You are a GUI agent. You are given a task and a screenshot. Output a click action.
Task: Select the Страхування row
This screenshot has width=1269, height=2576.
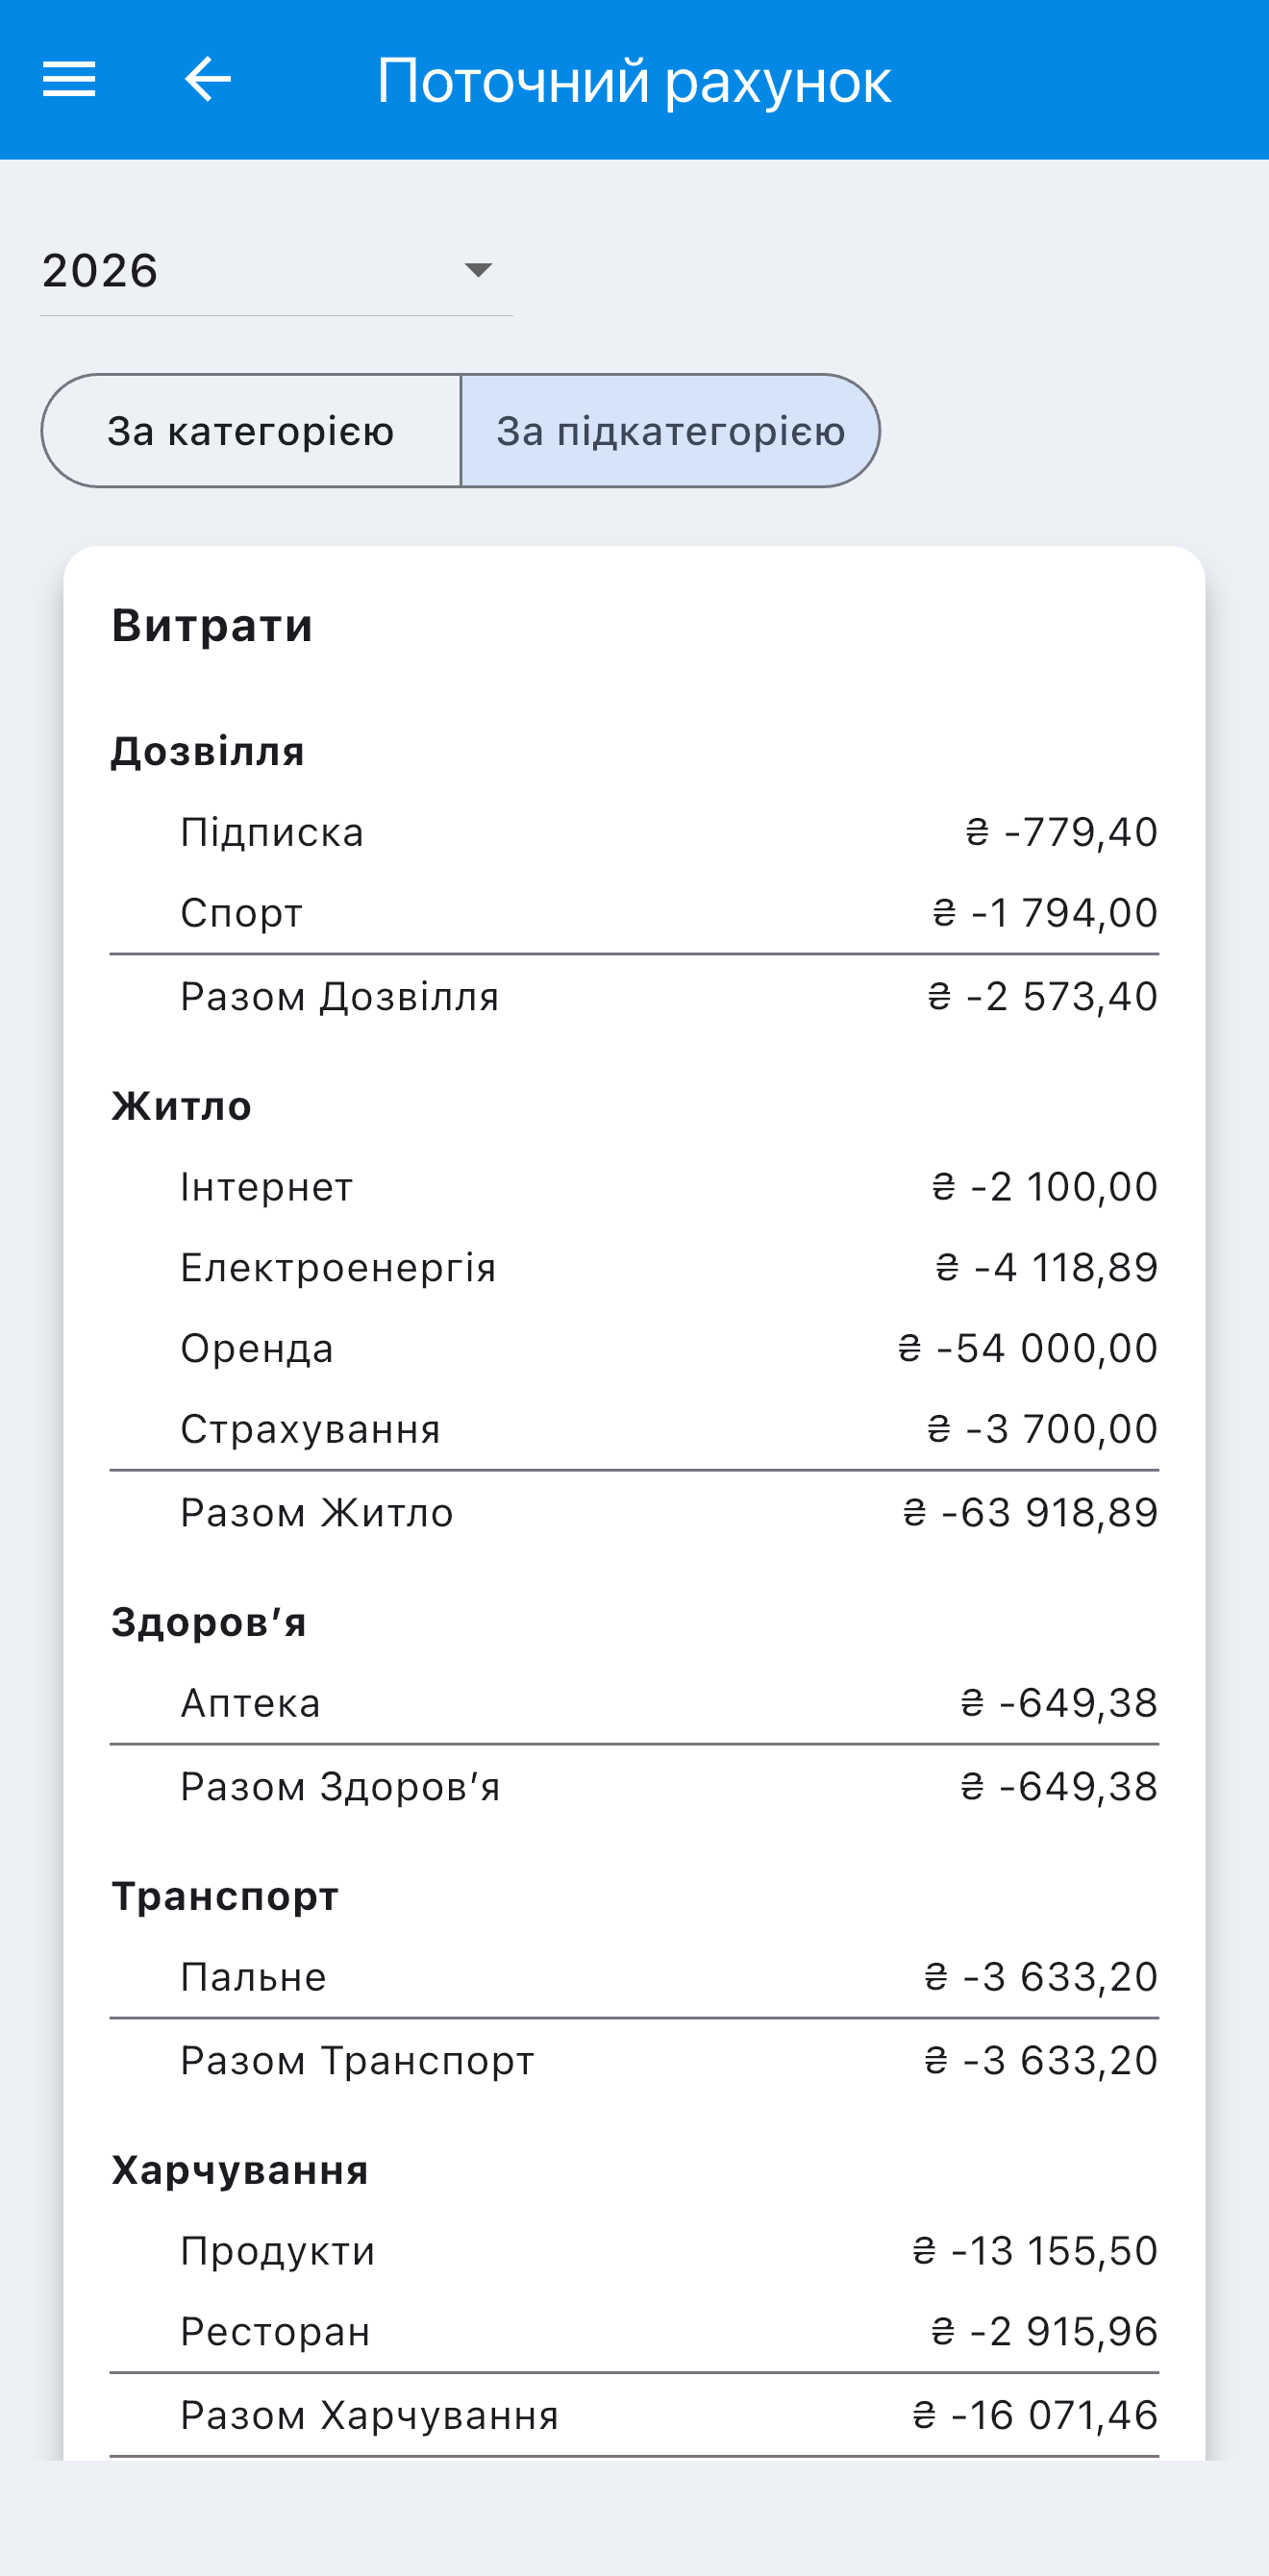click(x=634, y=1429)
